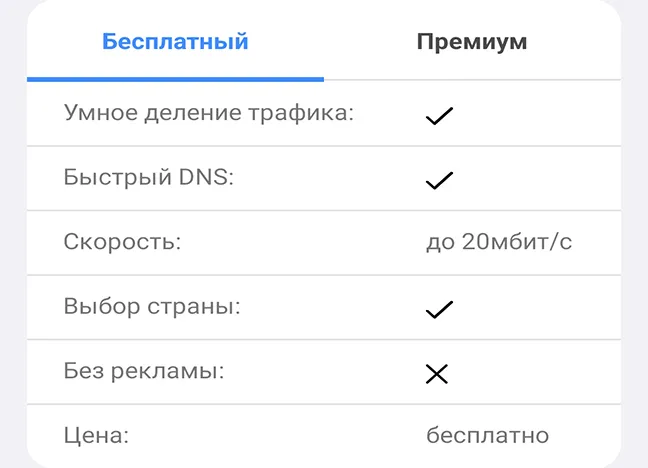Click the Выбор страны label
This screenshot has width=648, height=468.
152,307
